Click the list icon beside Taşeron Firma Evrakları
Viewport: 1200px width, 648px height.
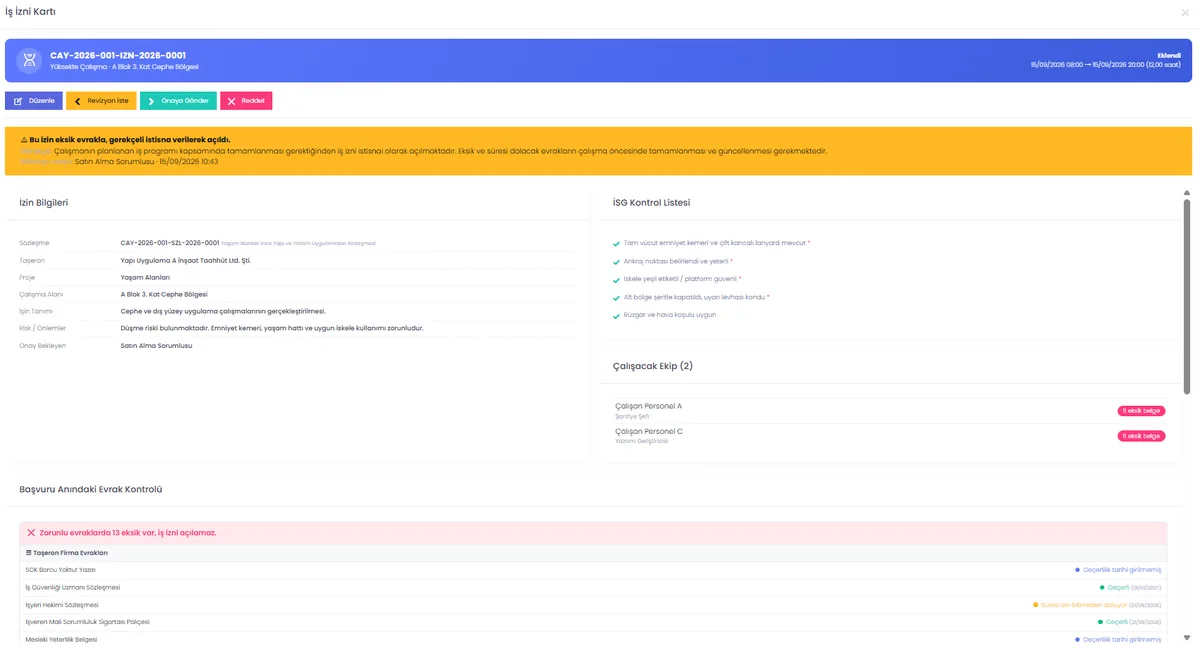29,552
